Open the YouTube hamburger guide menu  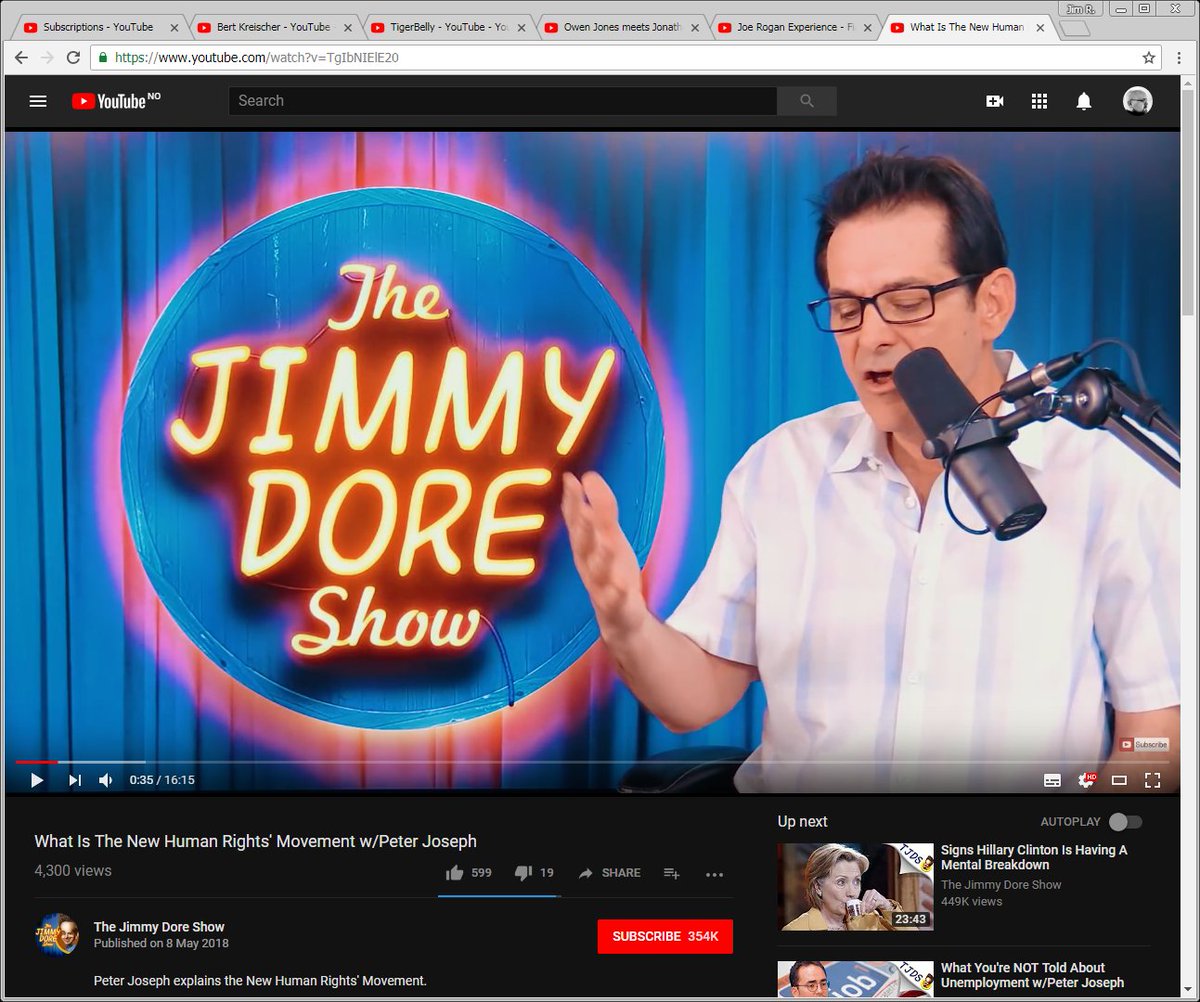(38, 101)
